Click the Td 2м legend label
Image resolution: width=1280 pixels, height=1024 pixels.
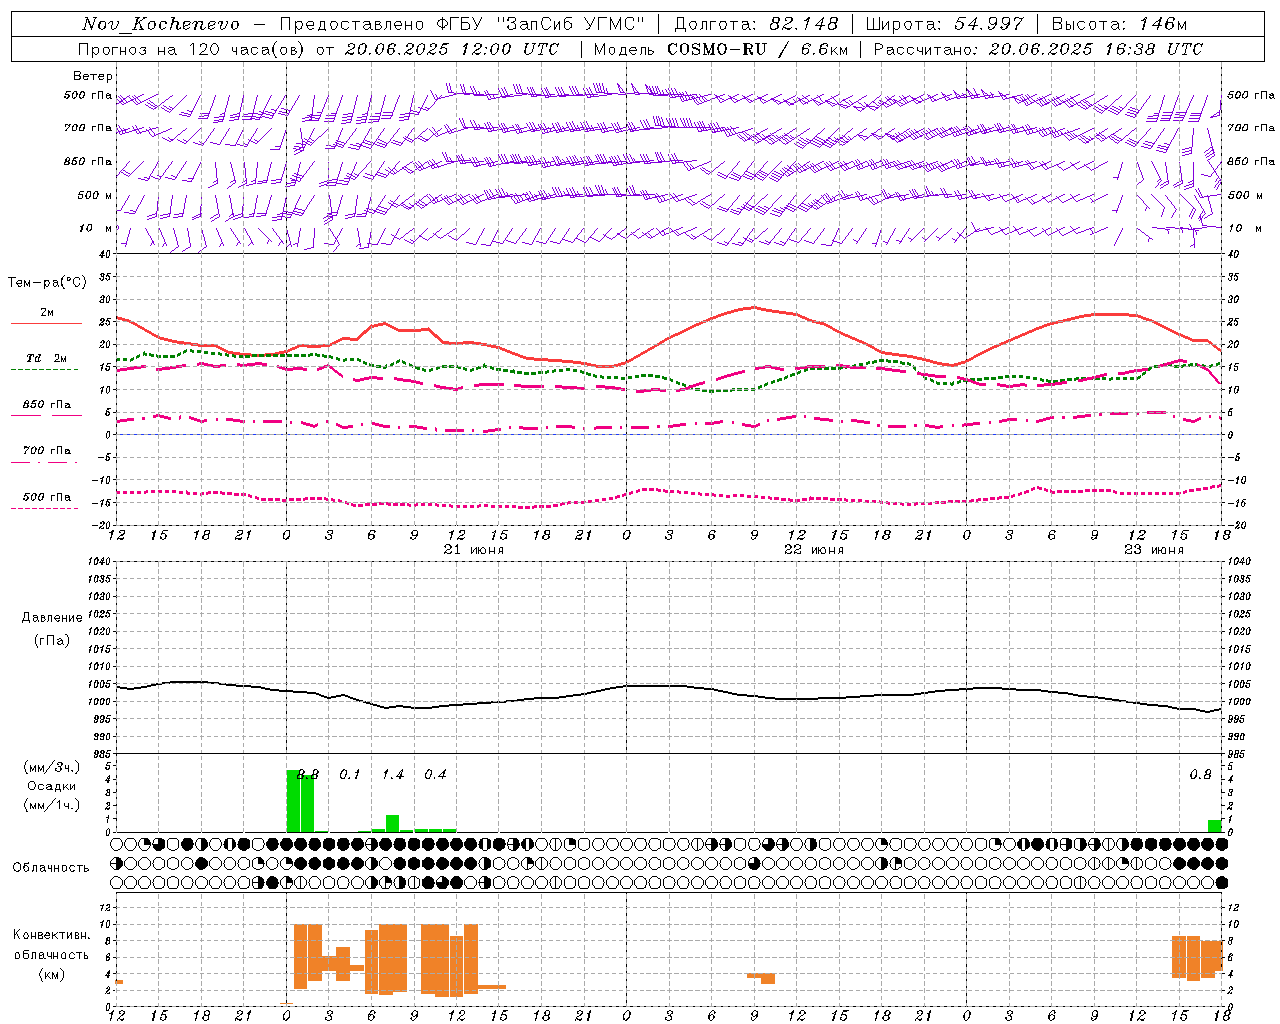(x=47, y=358)
